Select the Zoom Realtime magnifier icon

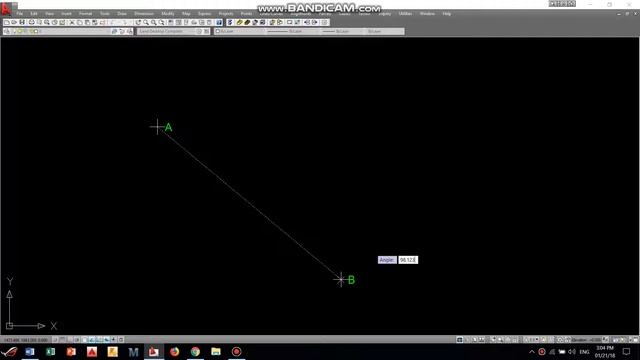click(146, 22)
